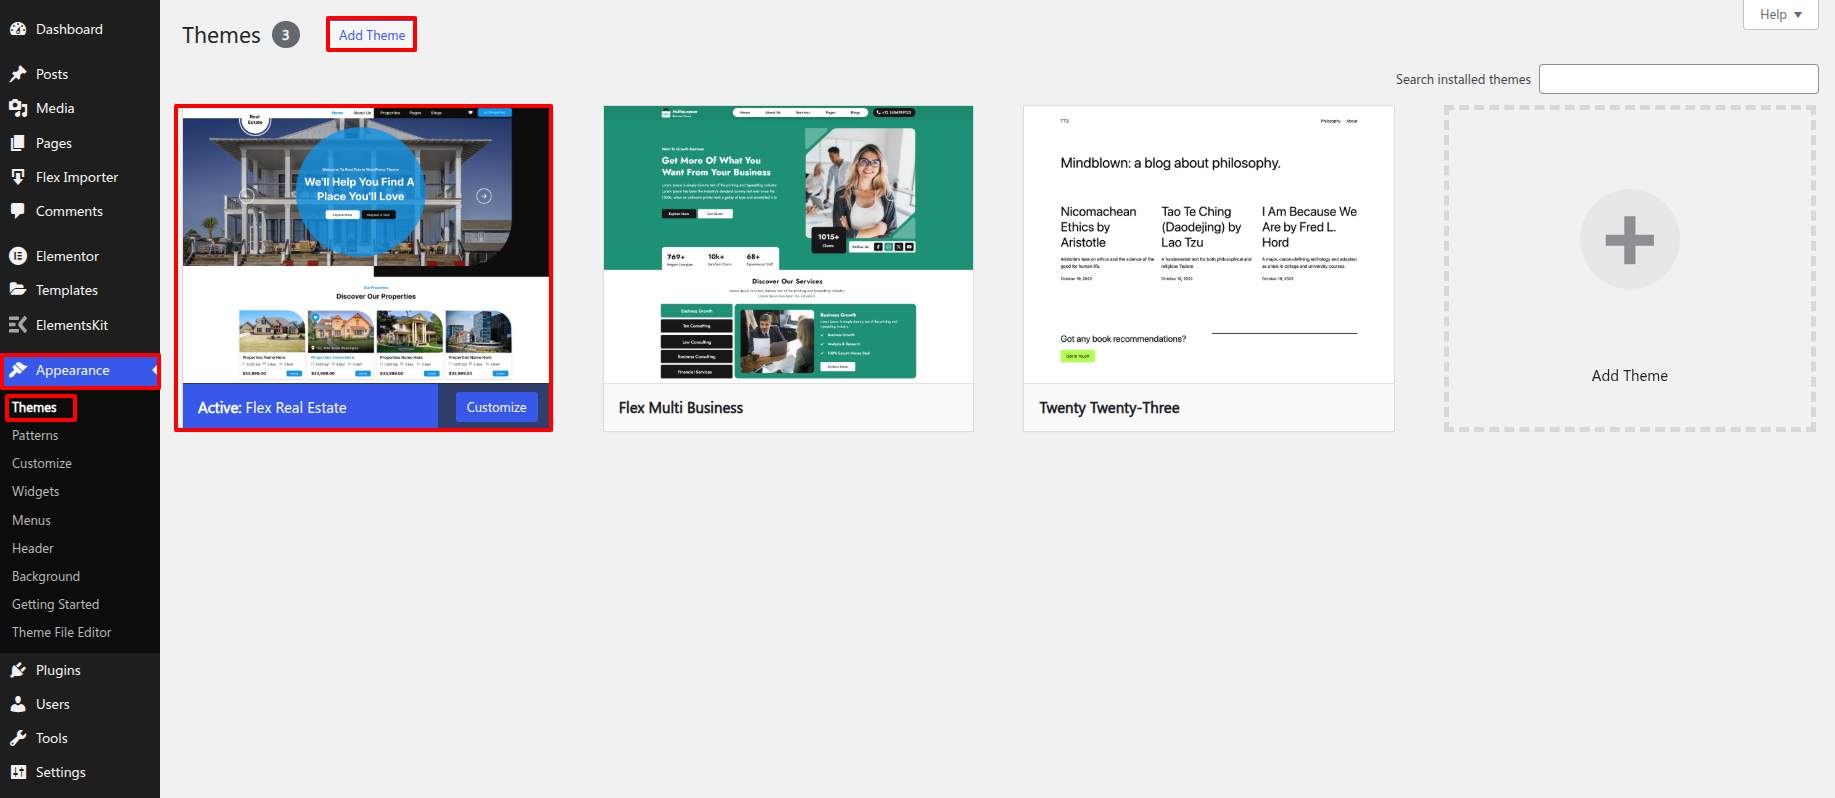Click the Media library icon

[18, 108]
